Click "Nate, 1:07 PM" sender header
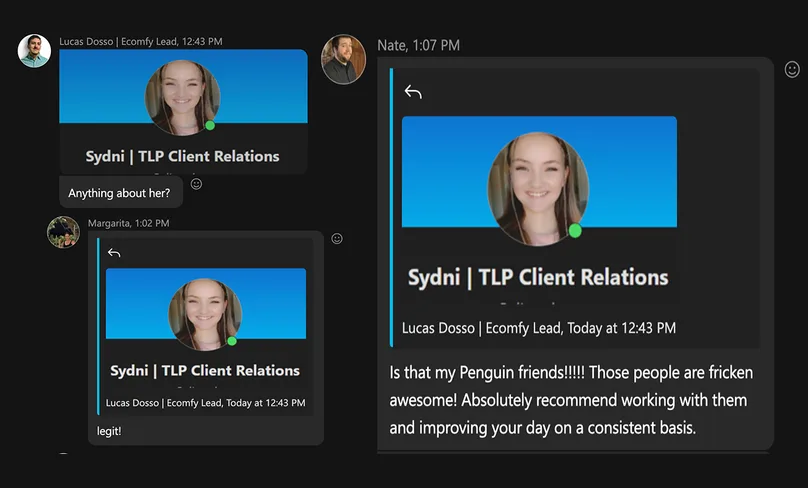This screenshot has height=488, width=808. coord(418,45)
